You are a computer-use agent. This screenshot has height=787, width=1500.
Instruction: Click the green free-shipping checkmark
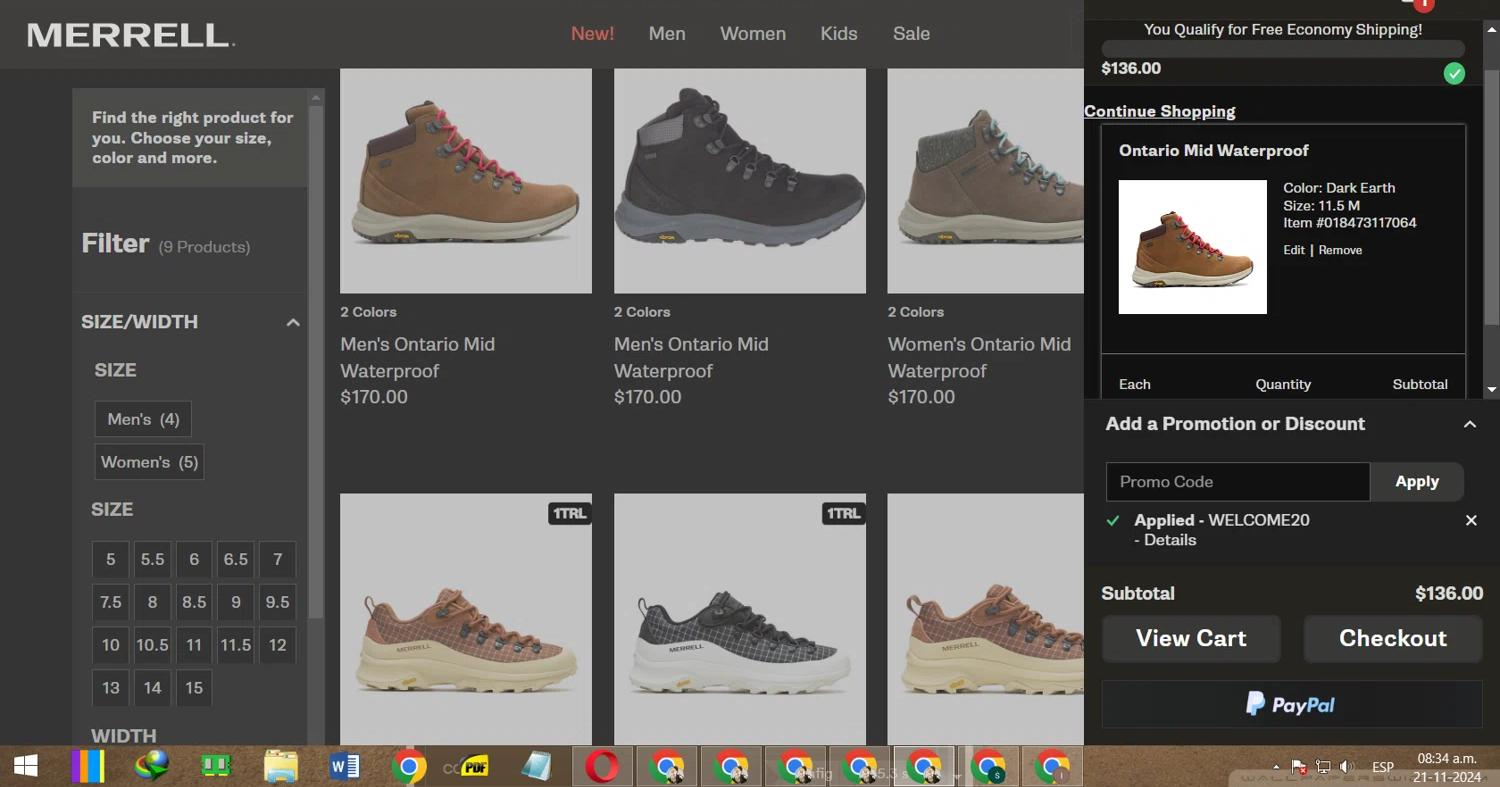(1454, 73)
